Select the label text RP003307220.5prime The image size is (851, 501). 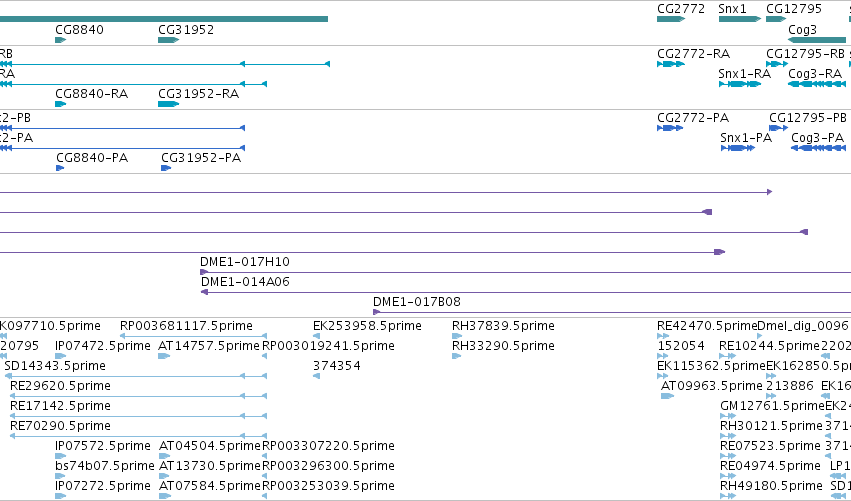click(328, 446)
